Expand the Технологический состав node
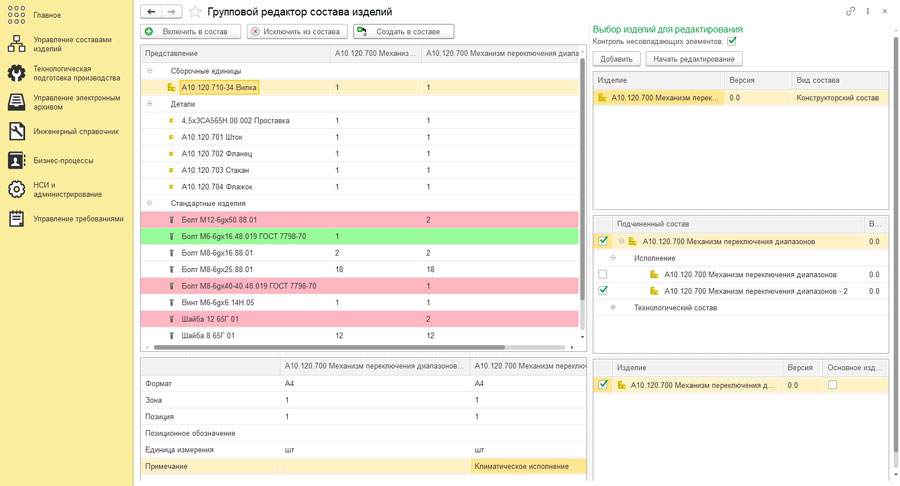Screen dimensions: 900x486 [x=613, y=308]
